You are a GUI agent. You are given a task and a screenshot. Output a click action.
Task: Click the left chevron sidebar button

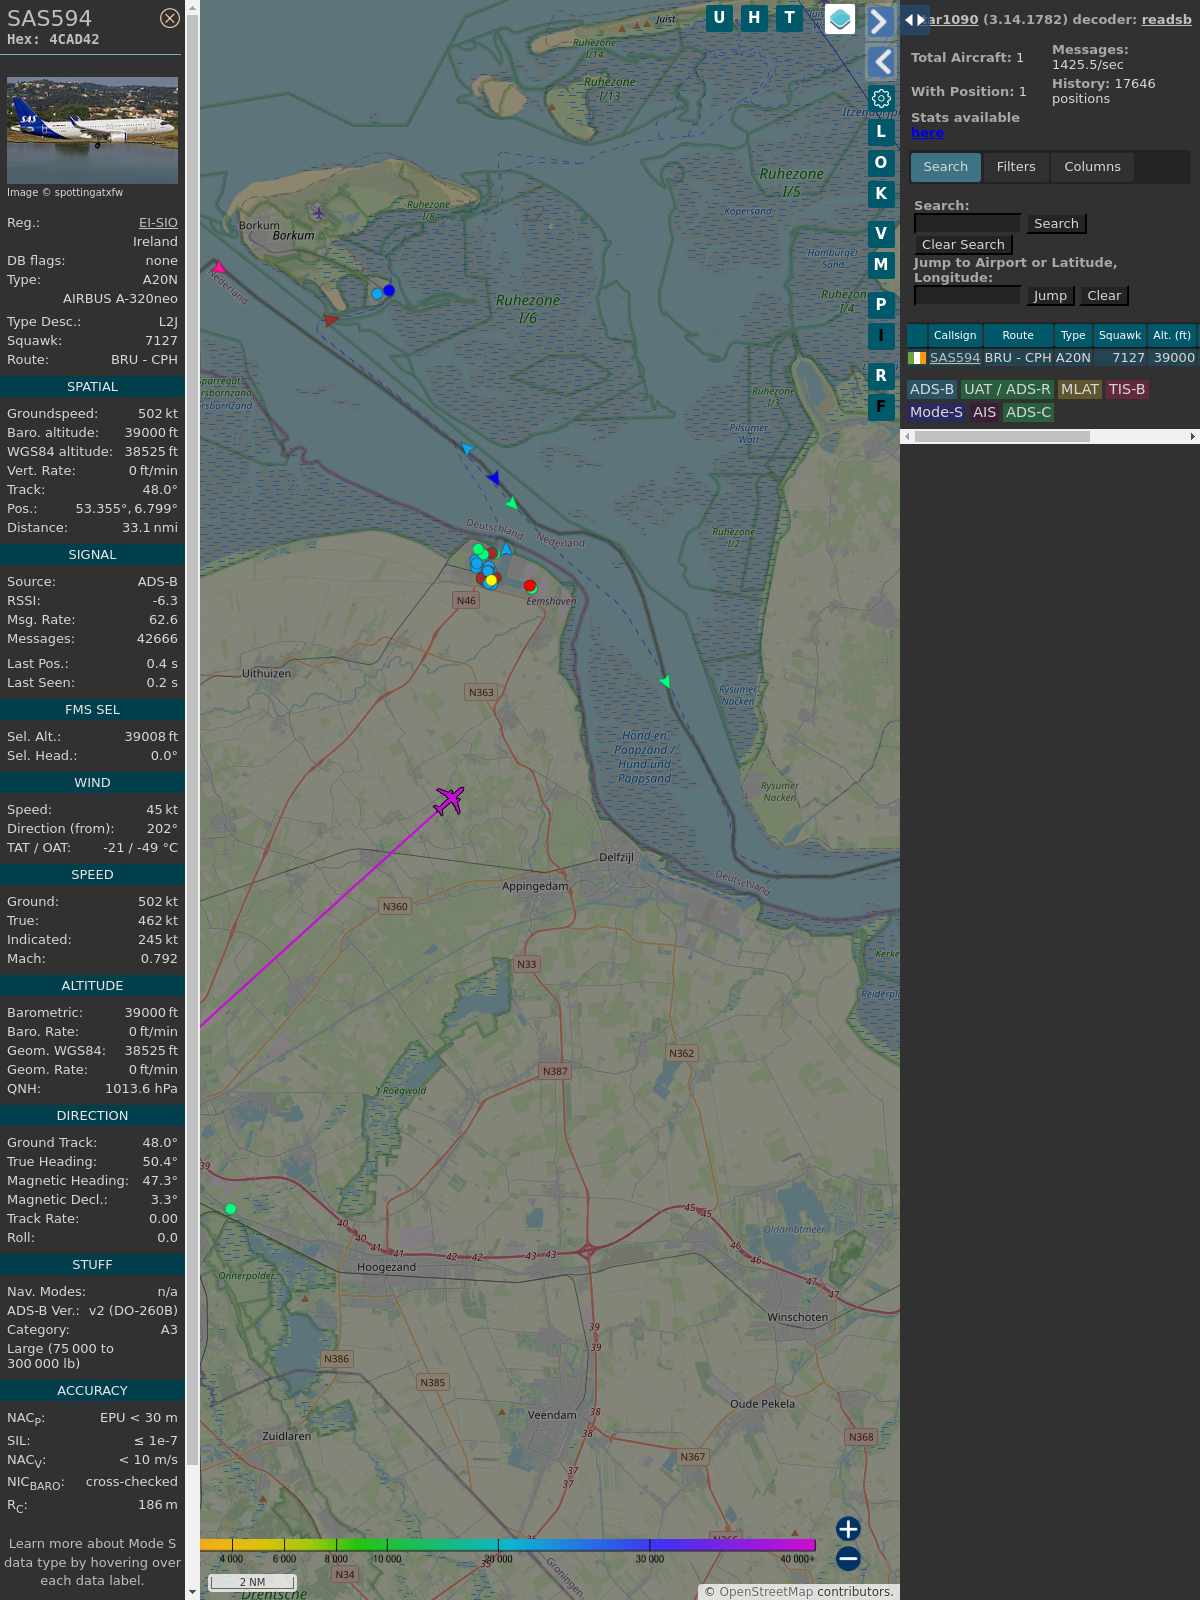pos(880,62)
